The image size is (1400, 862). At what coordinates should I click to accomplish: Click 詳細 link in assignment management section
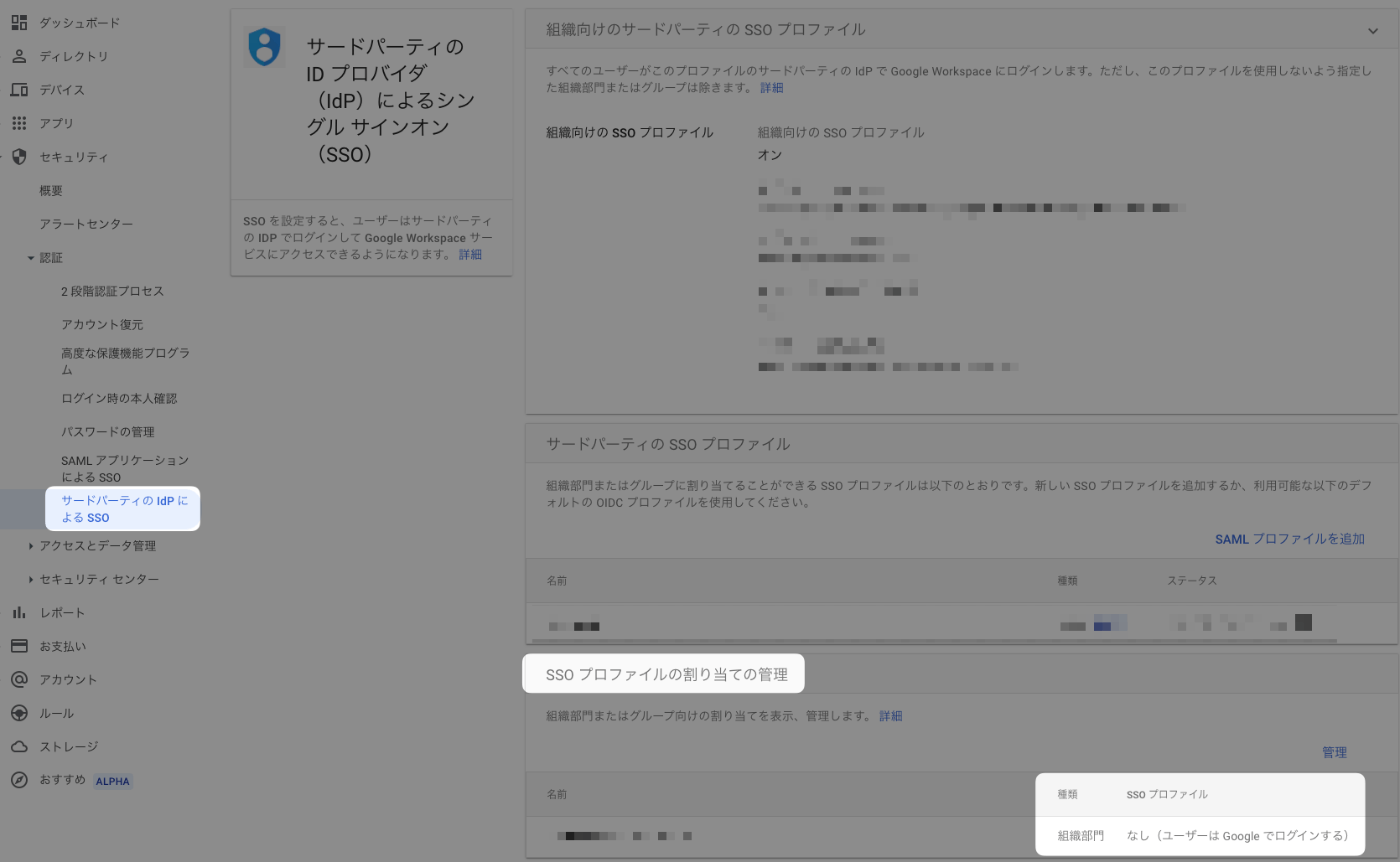pos(890,716)
